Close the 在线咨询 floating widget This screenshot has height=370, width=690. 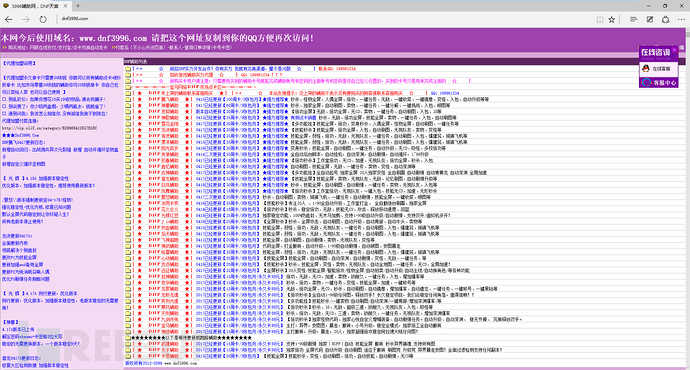(675, 50)
